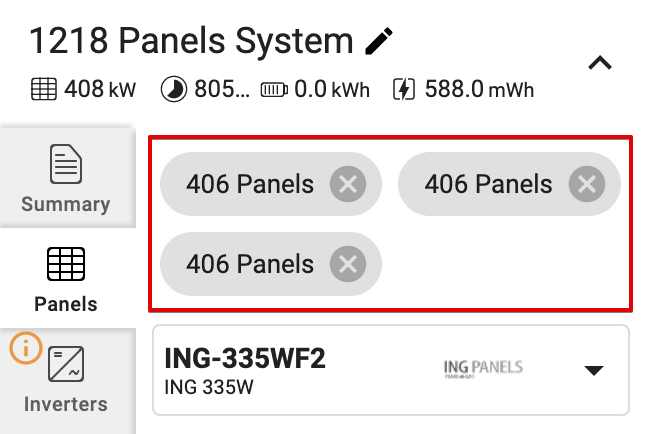The width and height of the screenshot is (650, 434).
Task: Click the 1218 Panels System title
Action: pos(191,41)
